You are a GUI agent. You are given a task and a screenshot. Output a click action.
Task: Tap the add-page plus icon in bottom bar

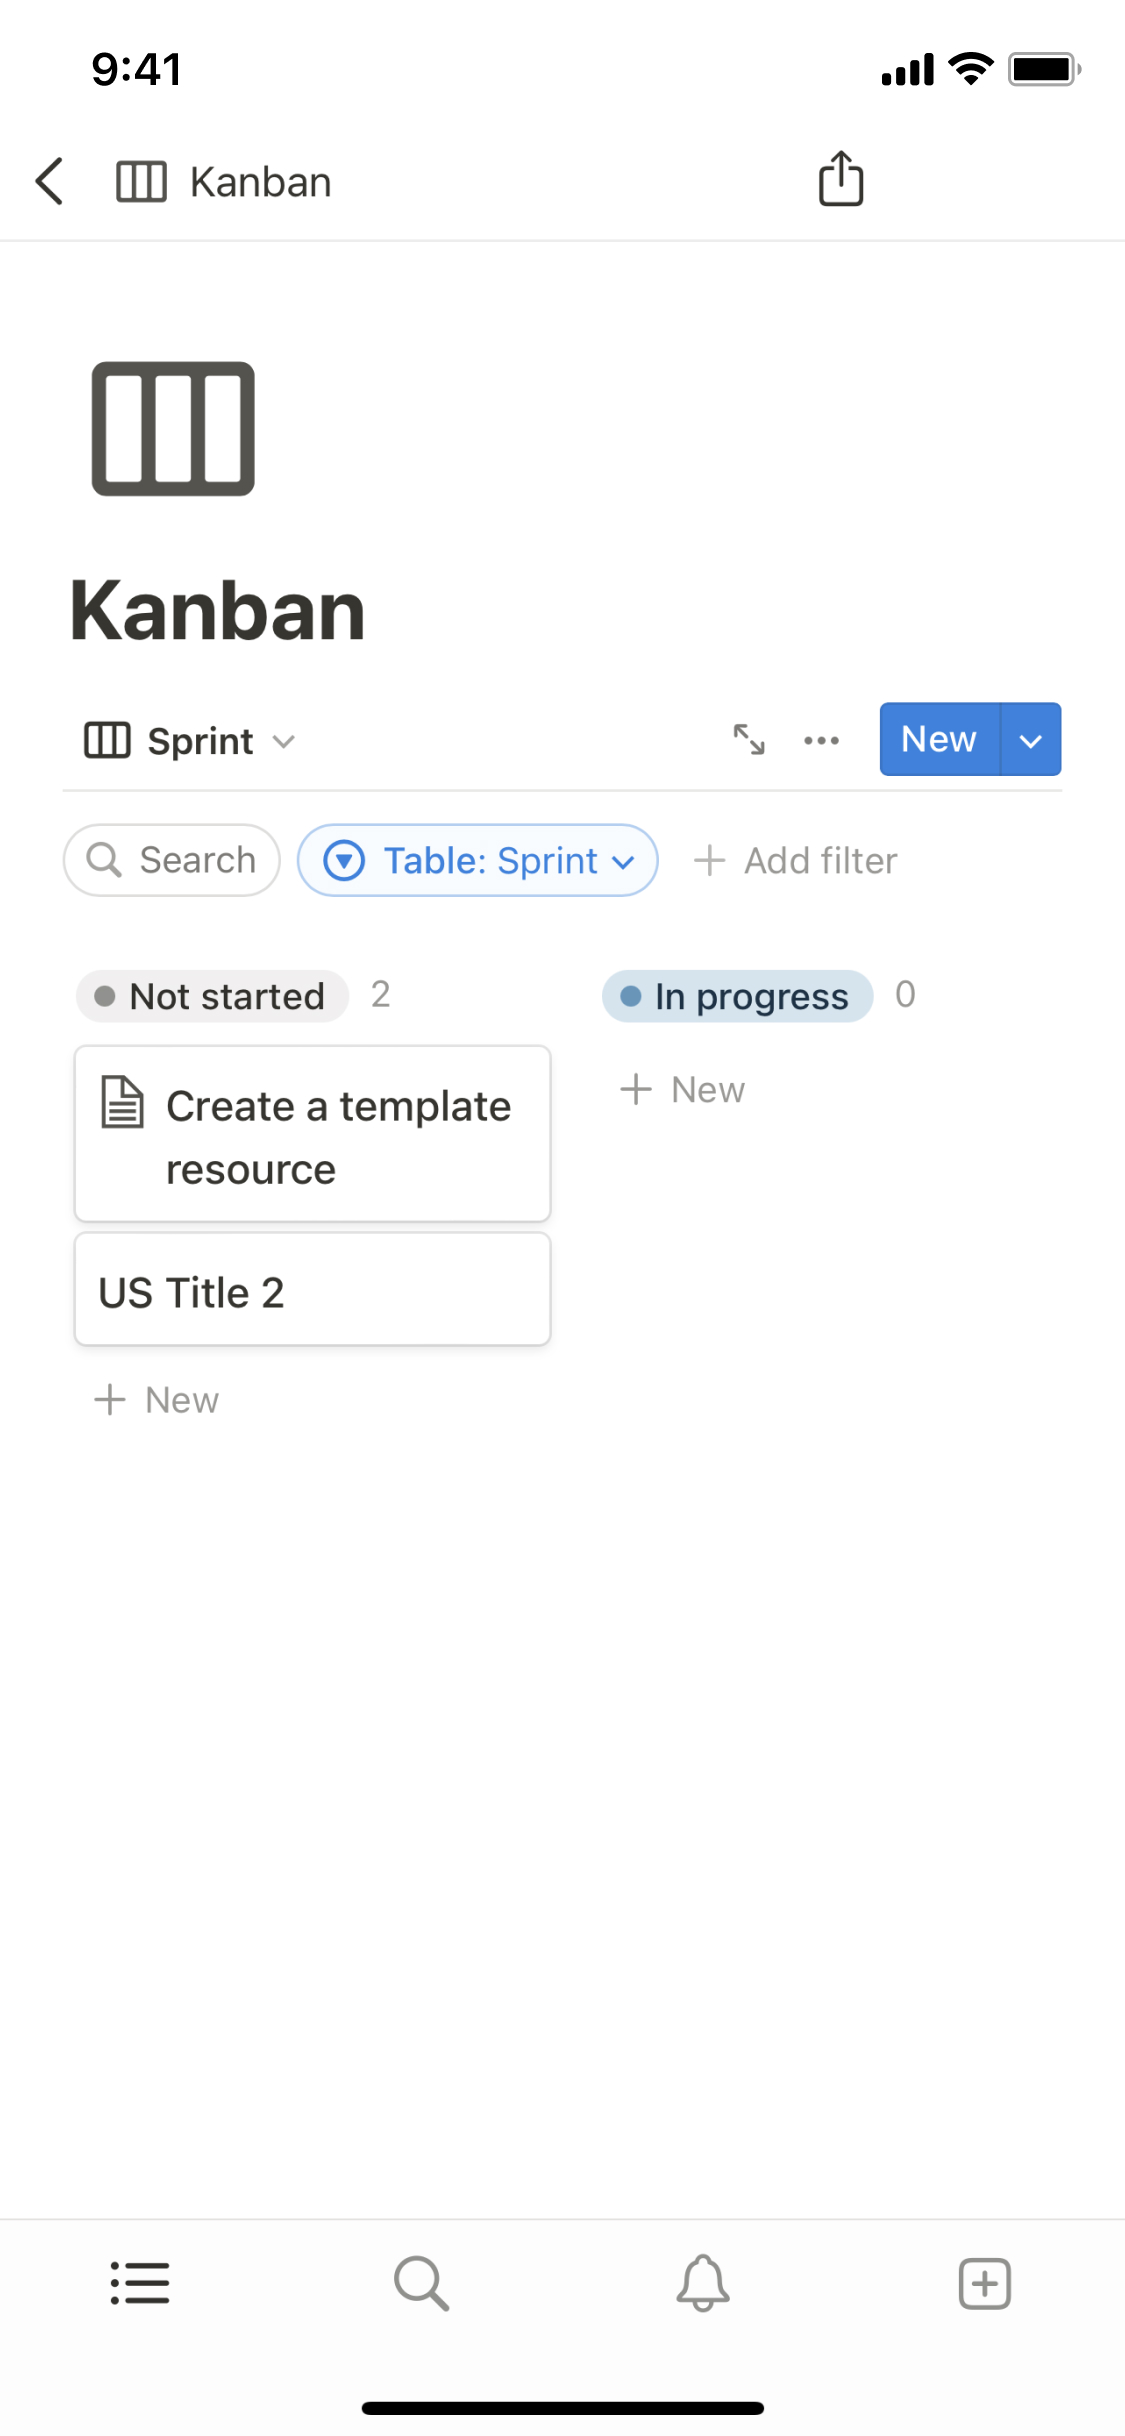[985, 2283]
